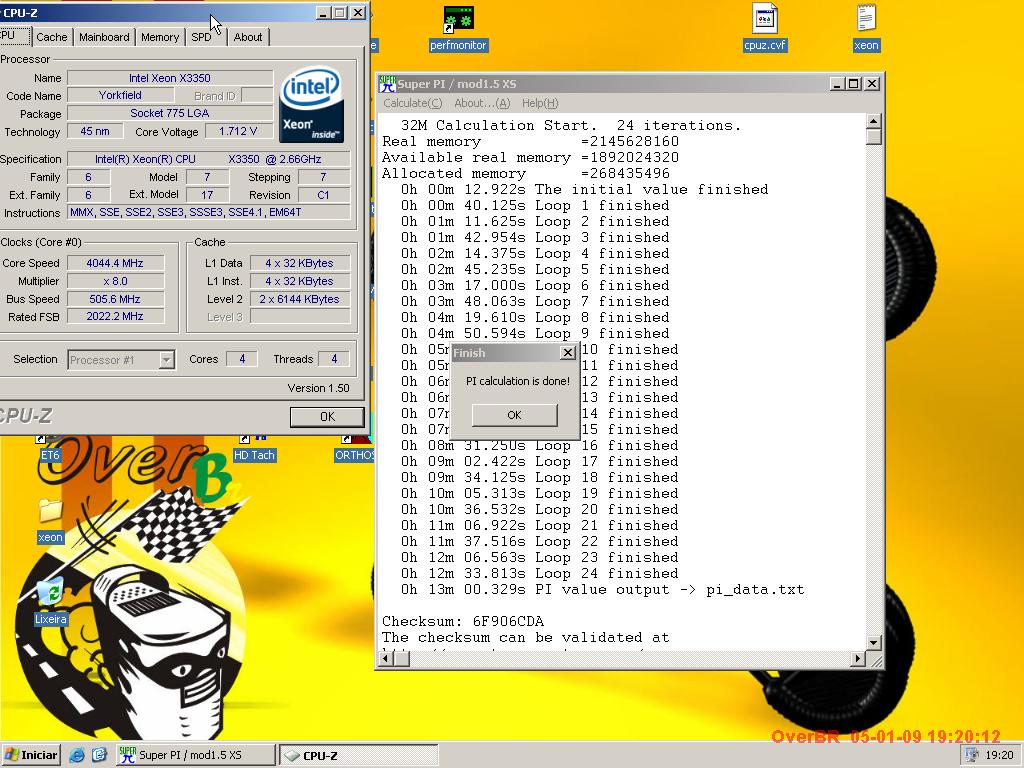The image size is (1024, 768).
Task: Open the Iniciar start menu
Action: tap(31, 755)
